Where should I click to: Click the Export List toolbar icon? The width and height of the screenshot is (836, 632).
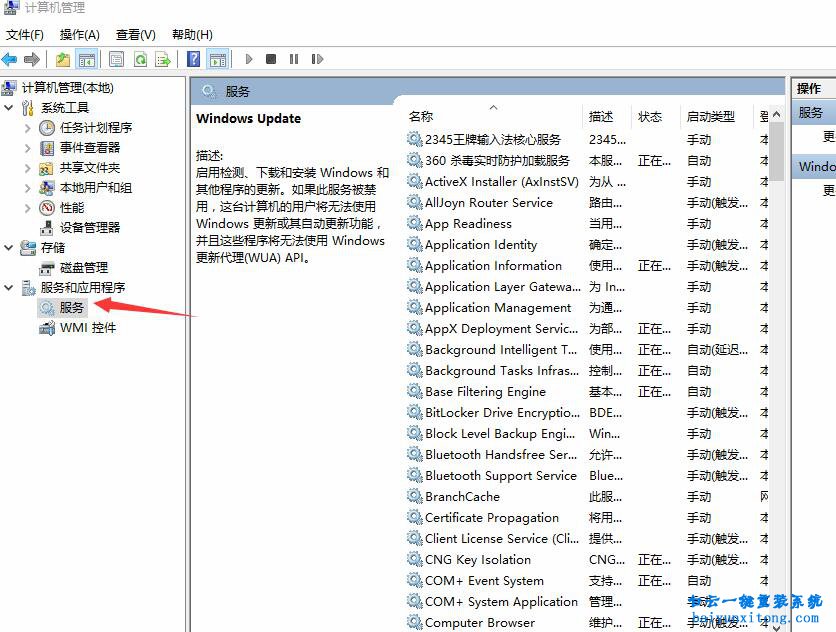pos(161,59)
